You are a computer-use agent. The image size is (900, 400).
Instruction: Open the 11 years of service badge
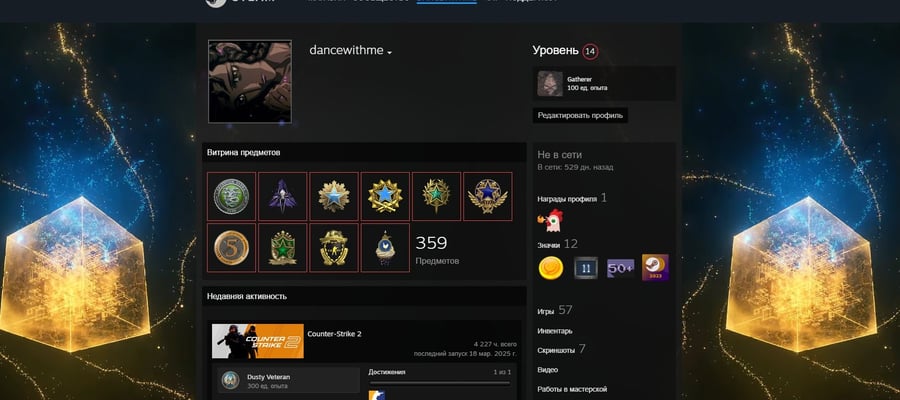586,268
